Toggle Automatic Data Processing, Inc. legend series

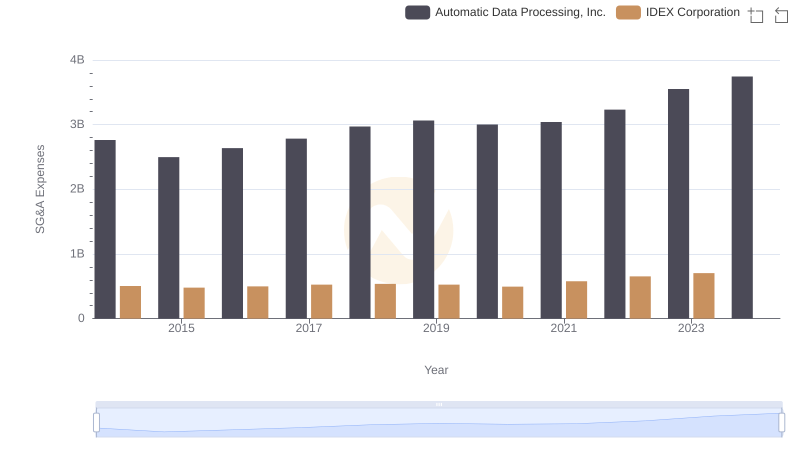[x=505, y=12]
